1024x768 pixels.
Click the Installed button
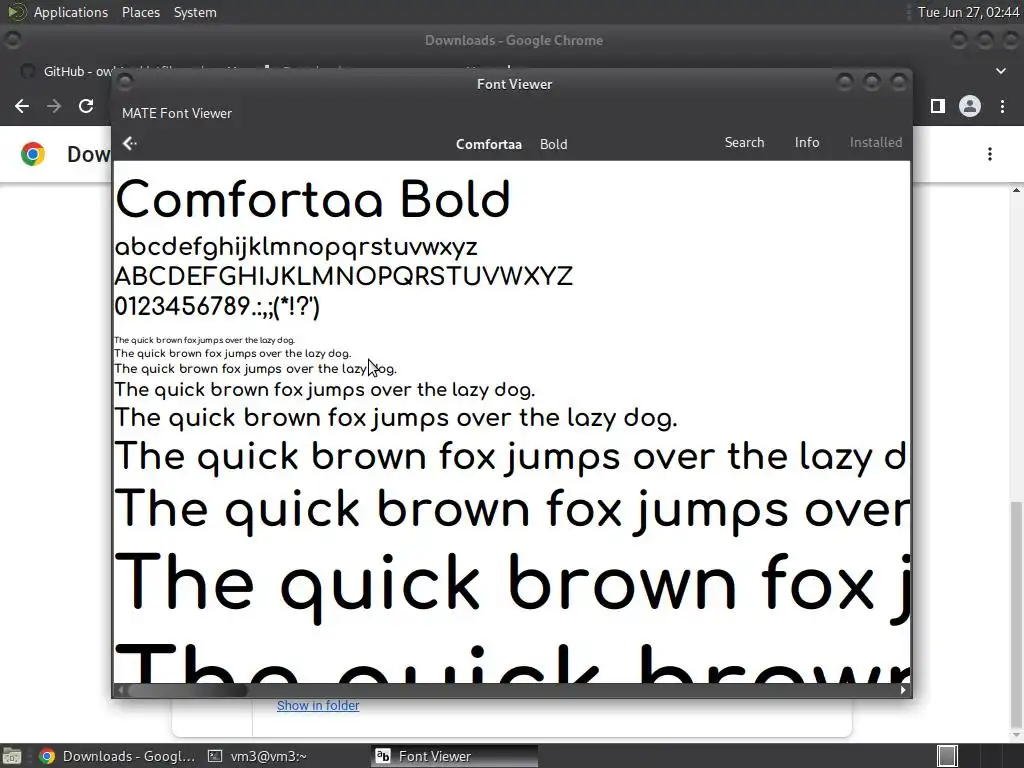click(875, 142)
